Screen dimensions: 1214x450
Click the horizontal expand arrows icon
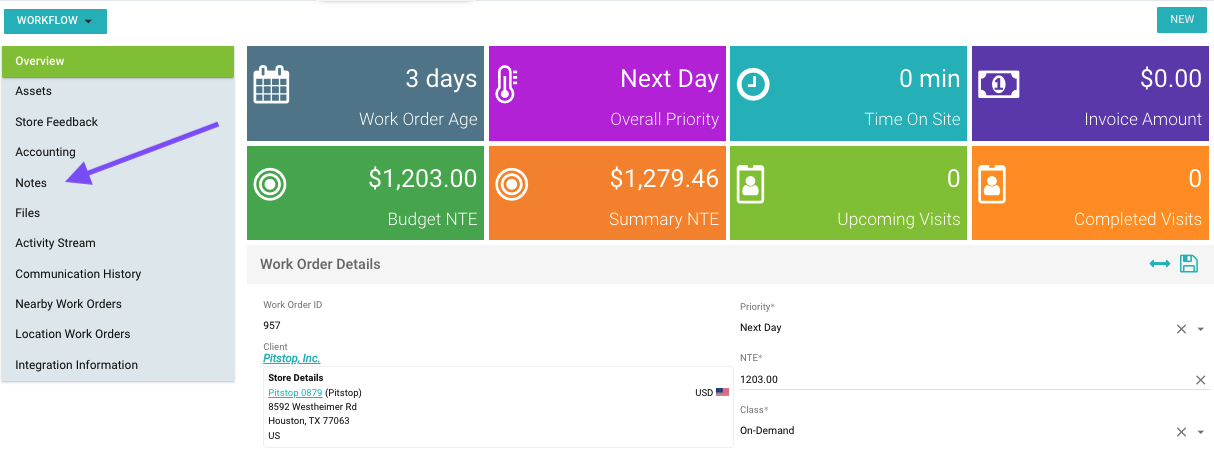[x=1160, y=264]
